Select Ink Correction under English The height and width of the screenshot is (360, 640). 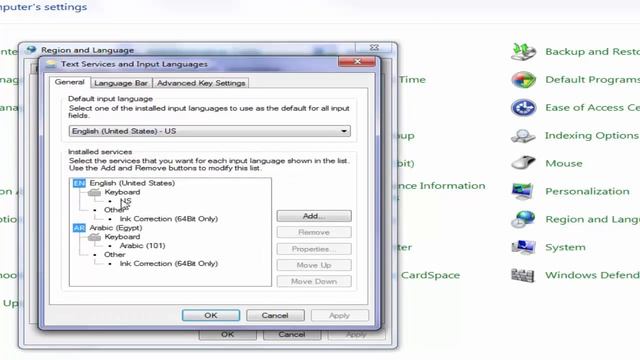(169, 219)
